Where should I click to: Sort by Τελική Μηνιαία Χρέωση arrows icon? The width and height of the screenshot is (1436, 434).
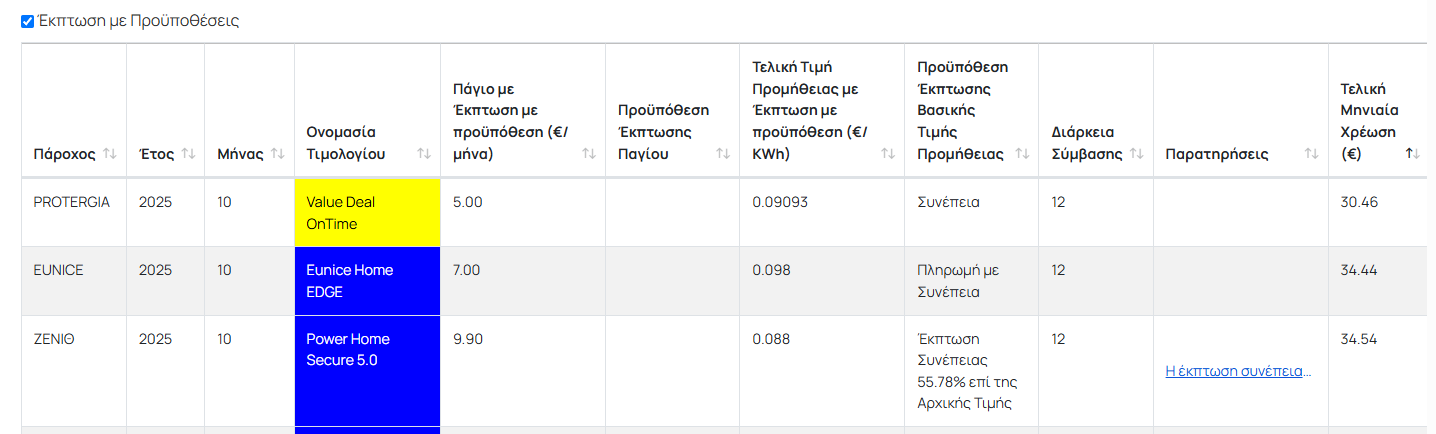point(1412,154)
